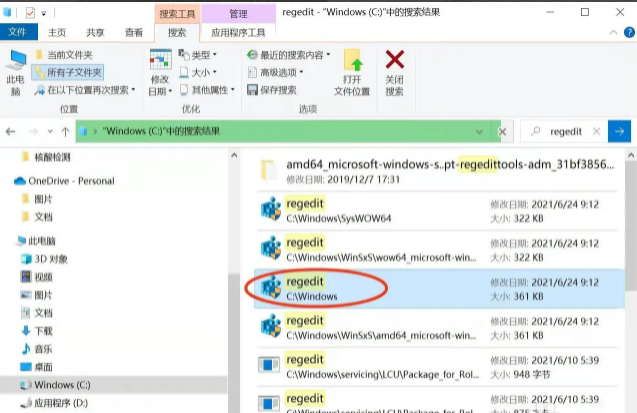Clear the regedit search box with X
This screenshot has width=637, height=413.
pos(597,131)
